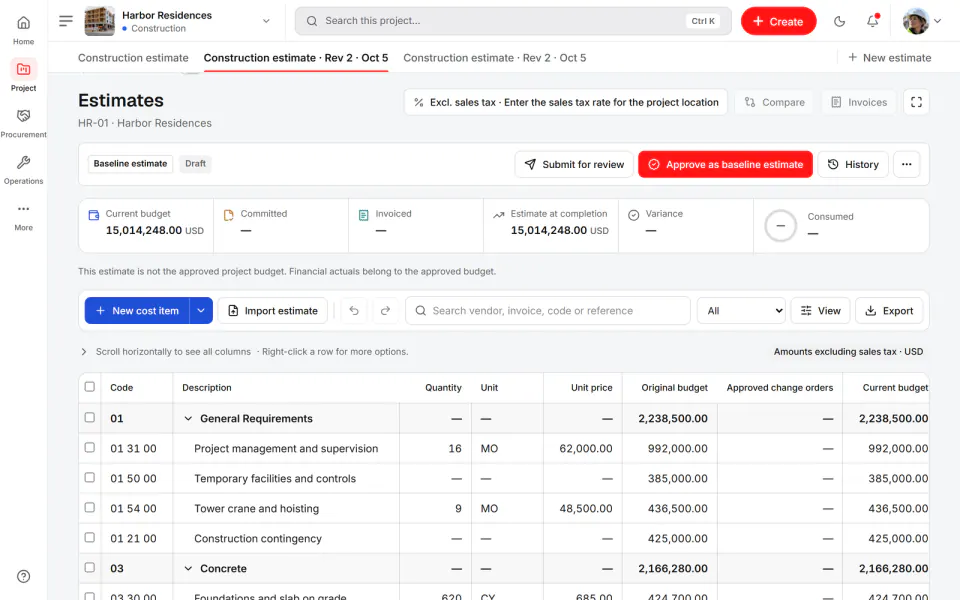Collapse the Concrete group
The image size is (960, 600).
tap(188, 569)
